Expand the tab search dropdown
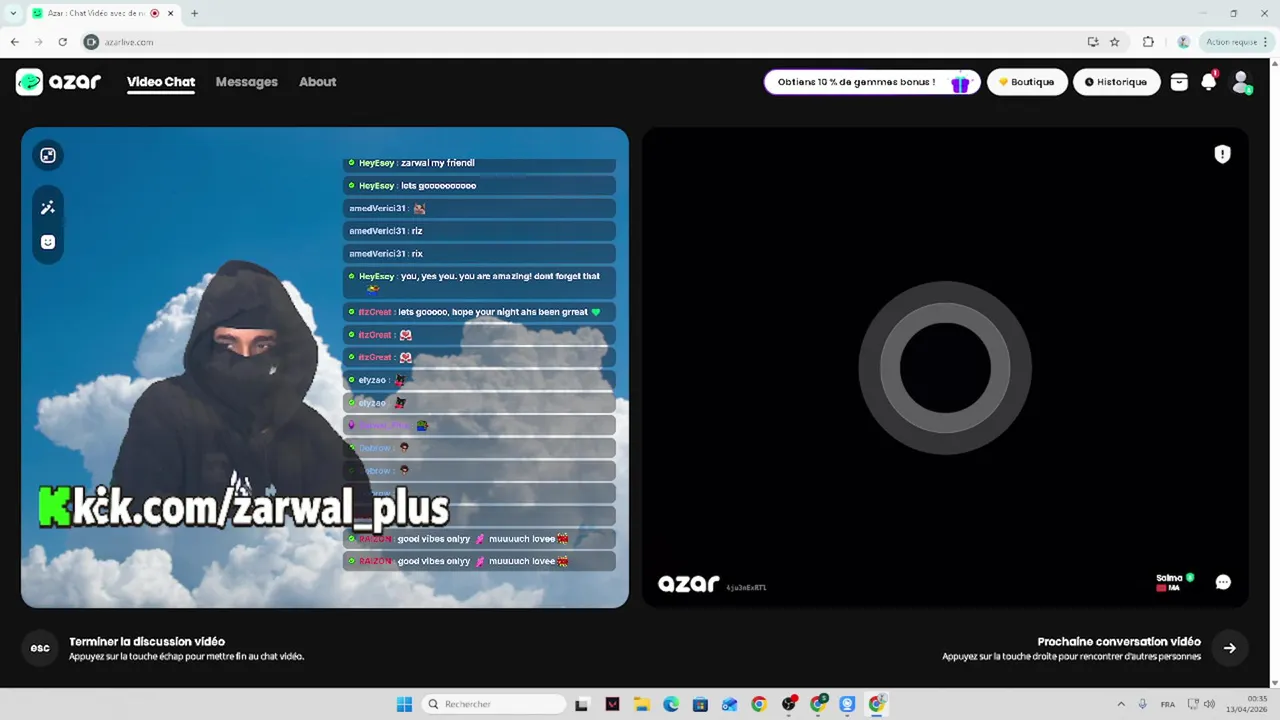The height and width of the screenshot is (720, 1280). (13, 13)
